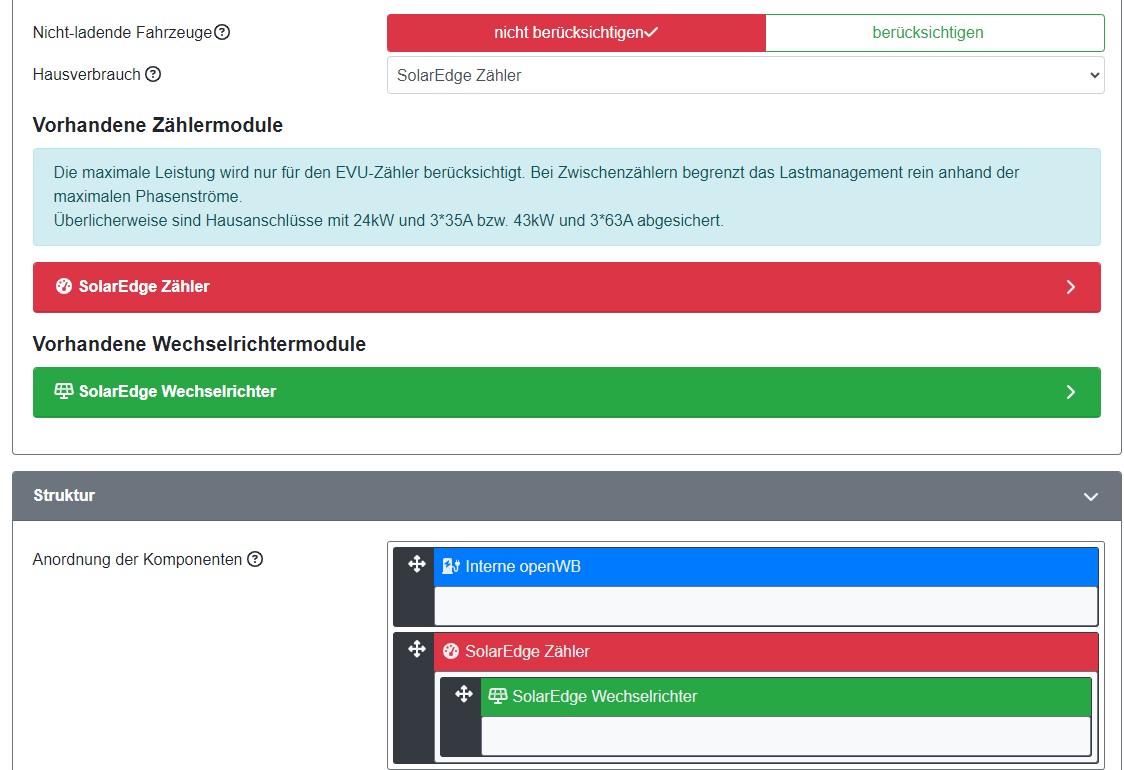1124x770 pixels.
Task: Select Interne openWB in structure tree
Action: (766, 567)
